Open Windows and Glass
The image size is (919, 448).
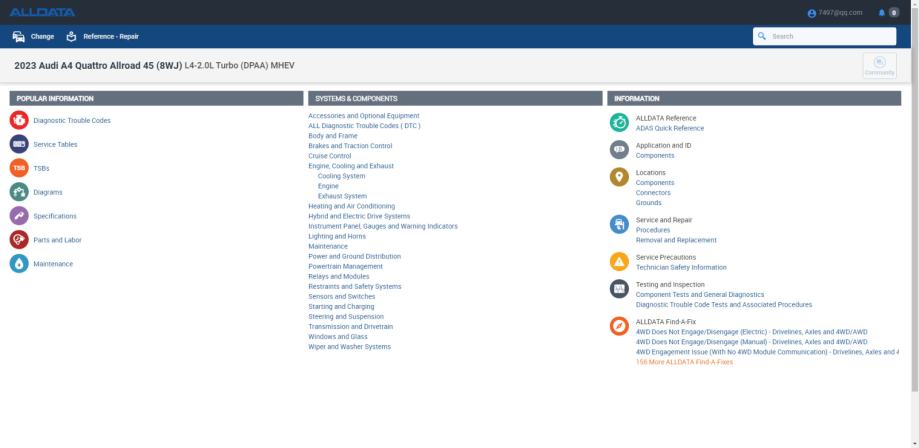point(338,337)
